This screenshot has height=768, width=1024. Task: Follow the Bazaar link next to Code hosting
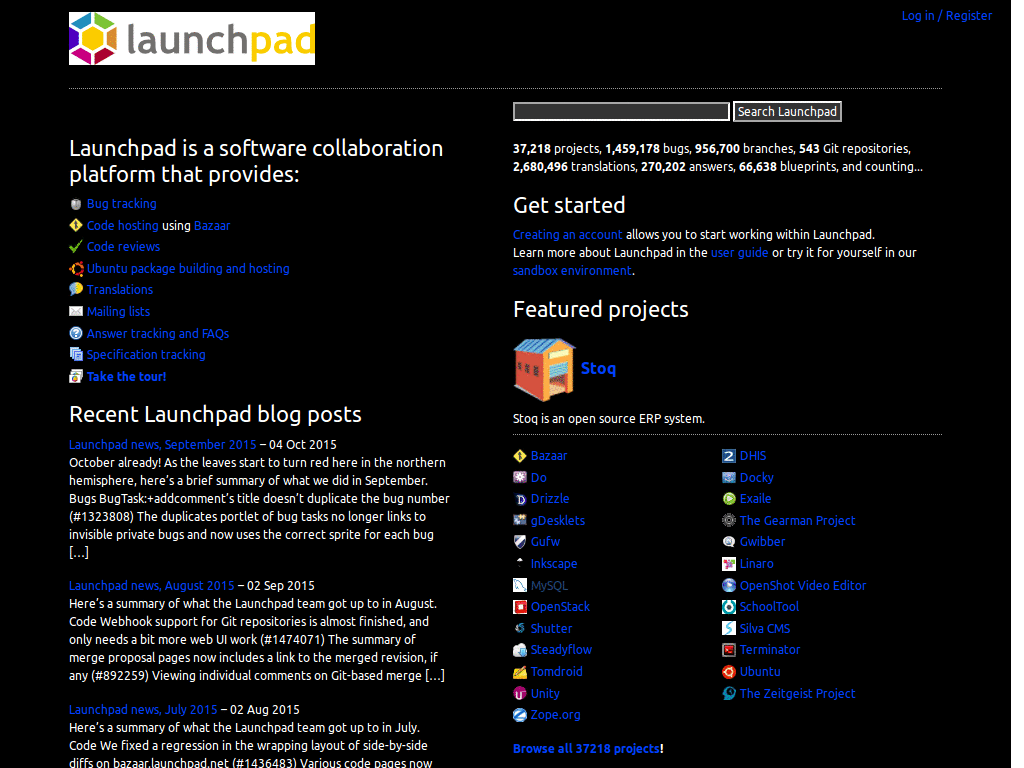click(212, 225)
